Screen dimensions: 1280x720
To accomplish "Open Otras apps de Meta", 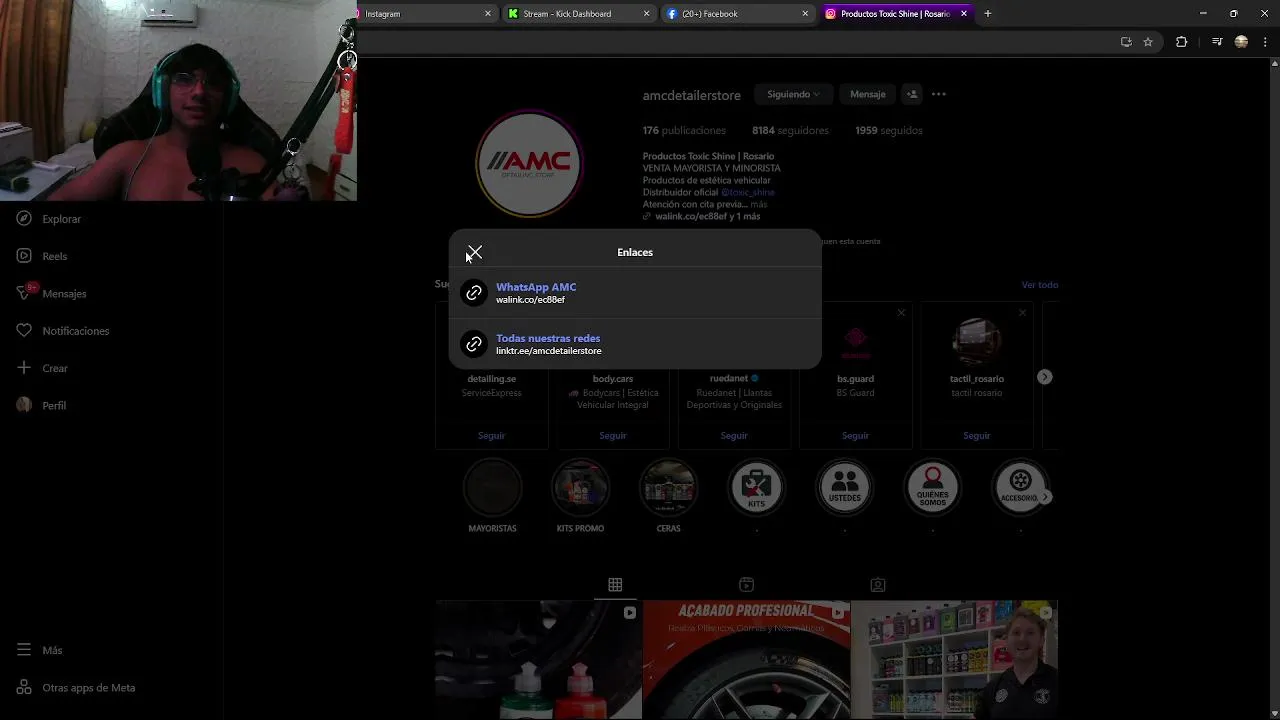I will pyautogui.click(x=76, y=688).
